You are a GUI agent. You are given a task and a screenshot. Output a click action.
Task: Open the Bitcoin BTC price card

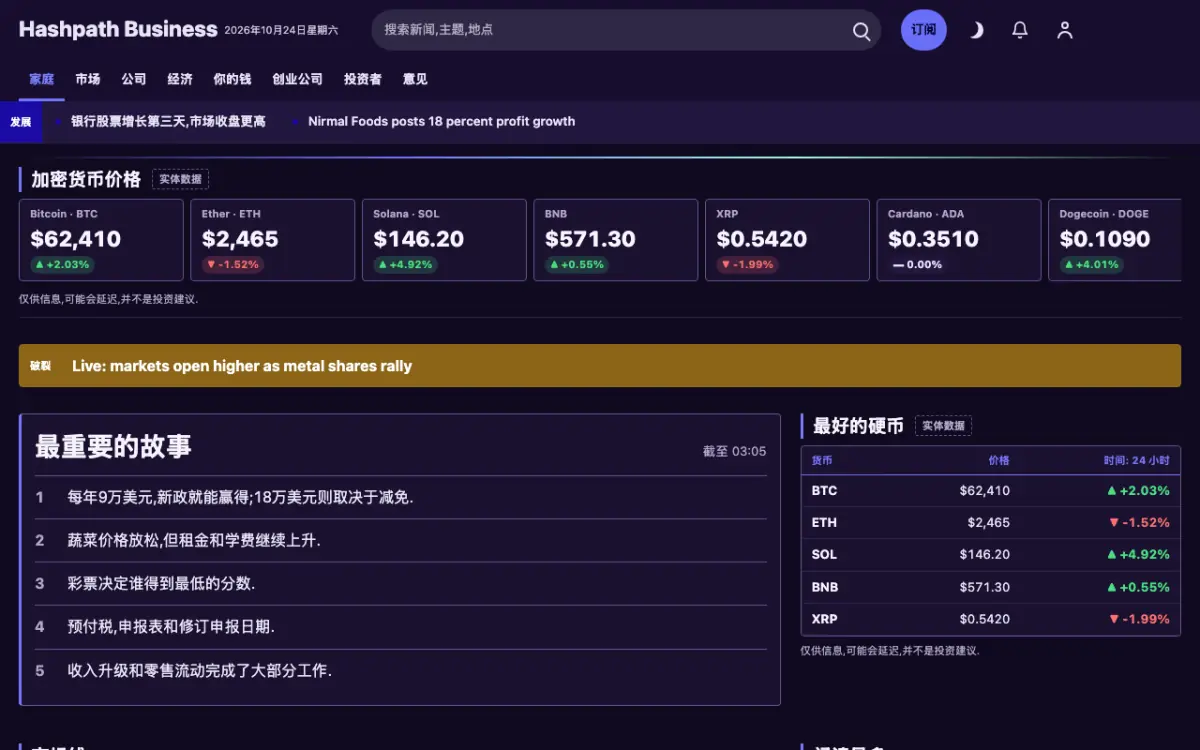click(101, 240)
